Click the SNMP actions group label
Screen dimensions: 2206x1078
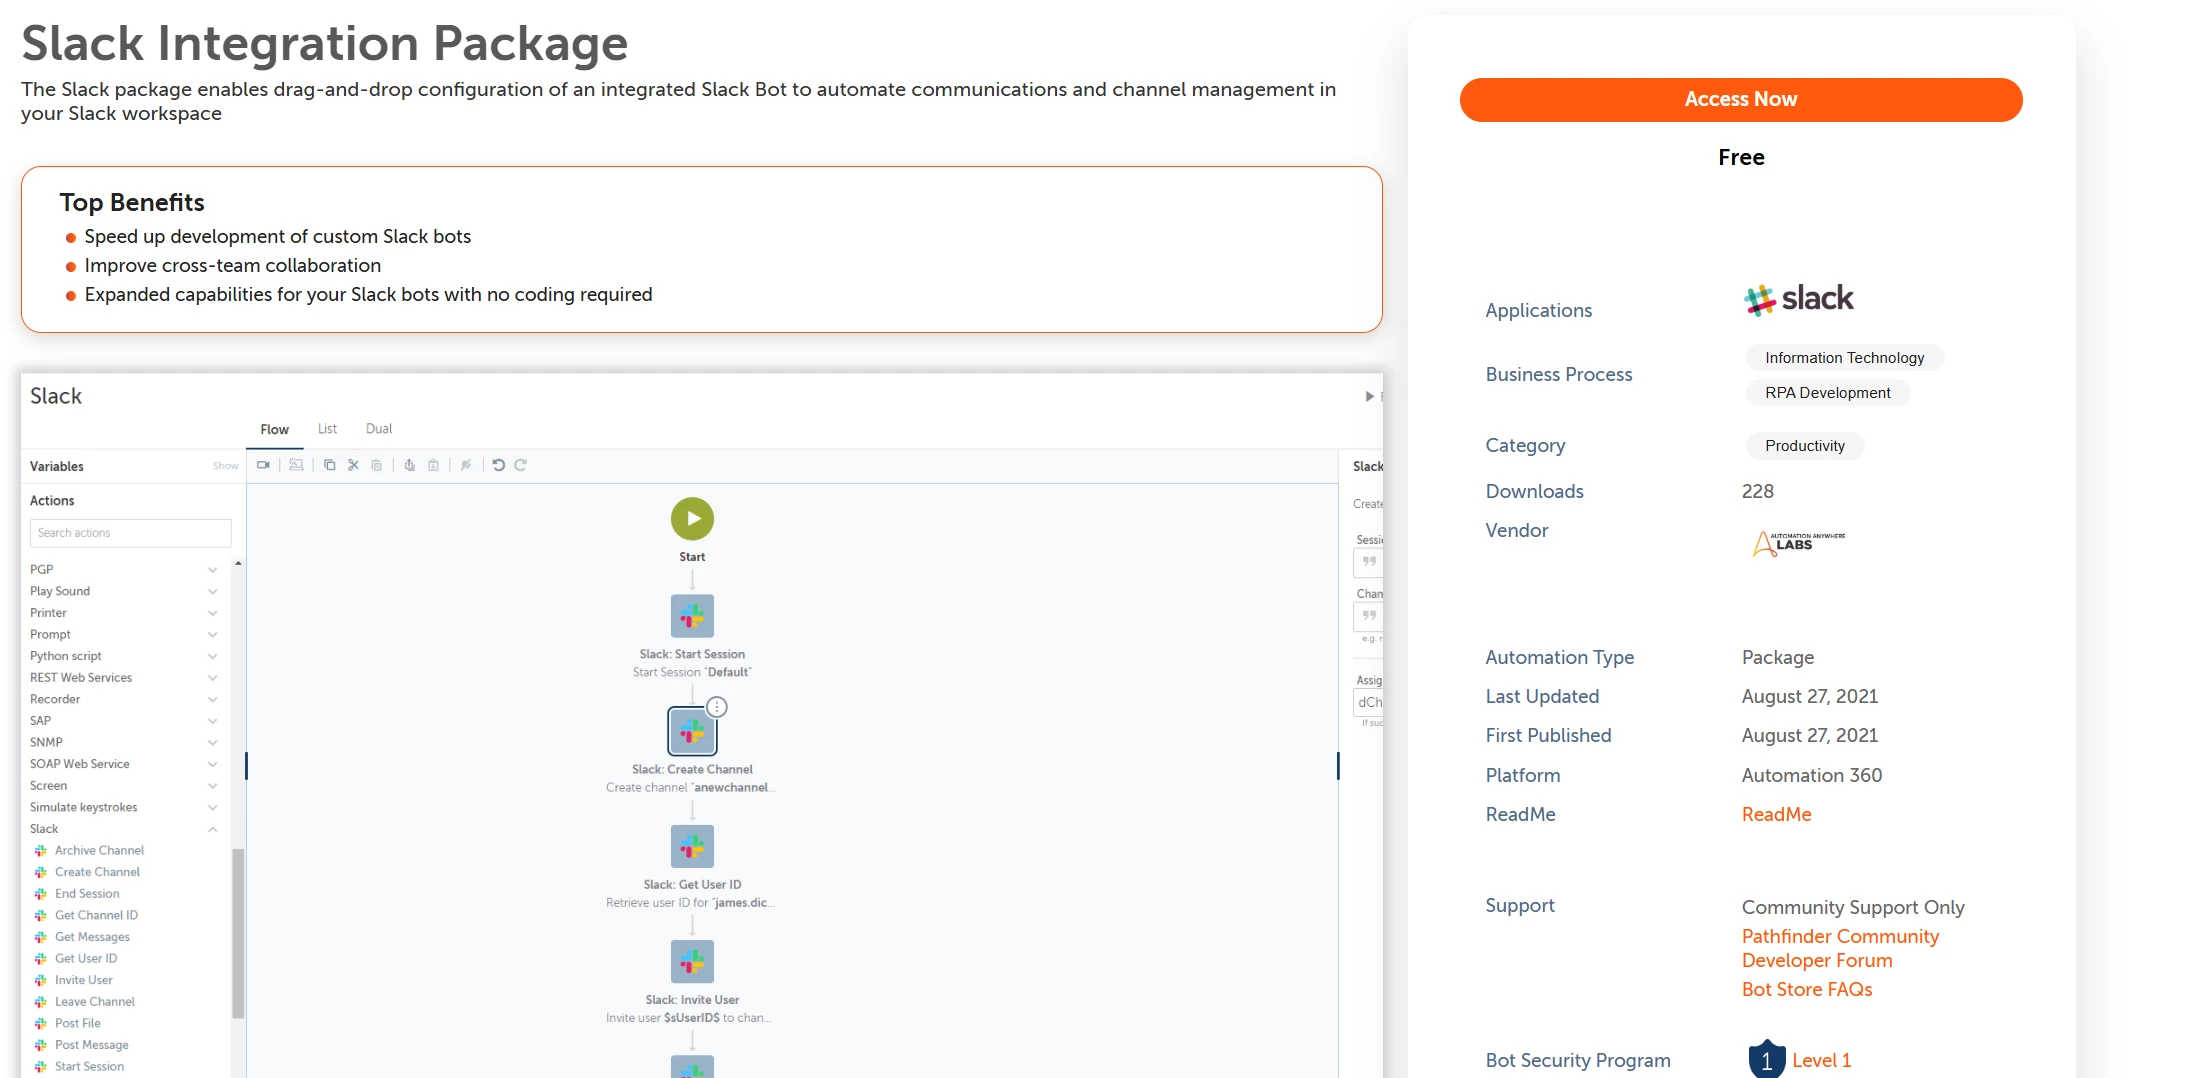point(46,743)
